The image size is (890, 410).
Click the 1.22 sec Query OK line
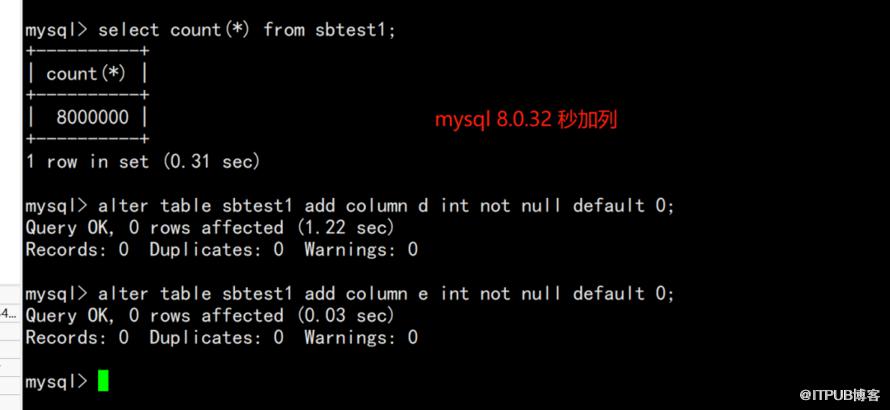click(x=210, y=228)
